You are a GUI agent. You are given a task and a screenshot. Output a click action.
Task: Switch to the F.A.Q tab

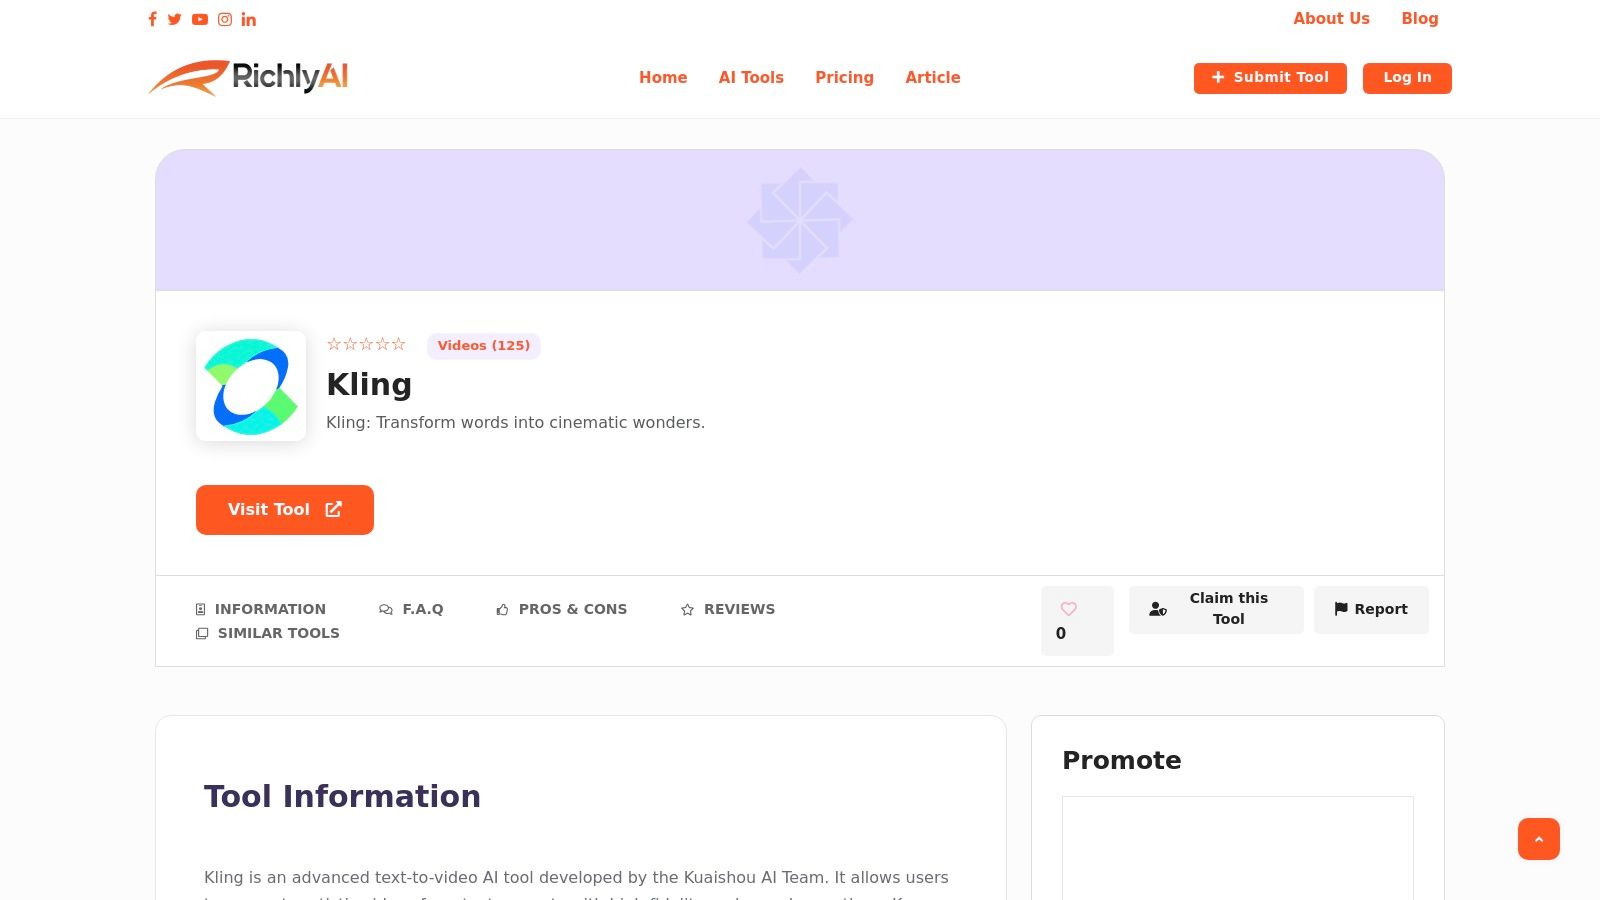click(x=411, y=609)
